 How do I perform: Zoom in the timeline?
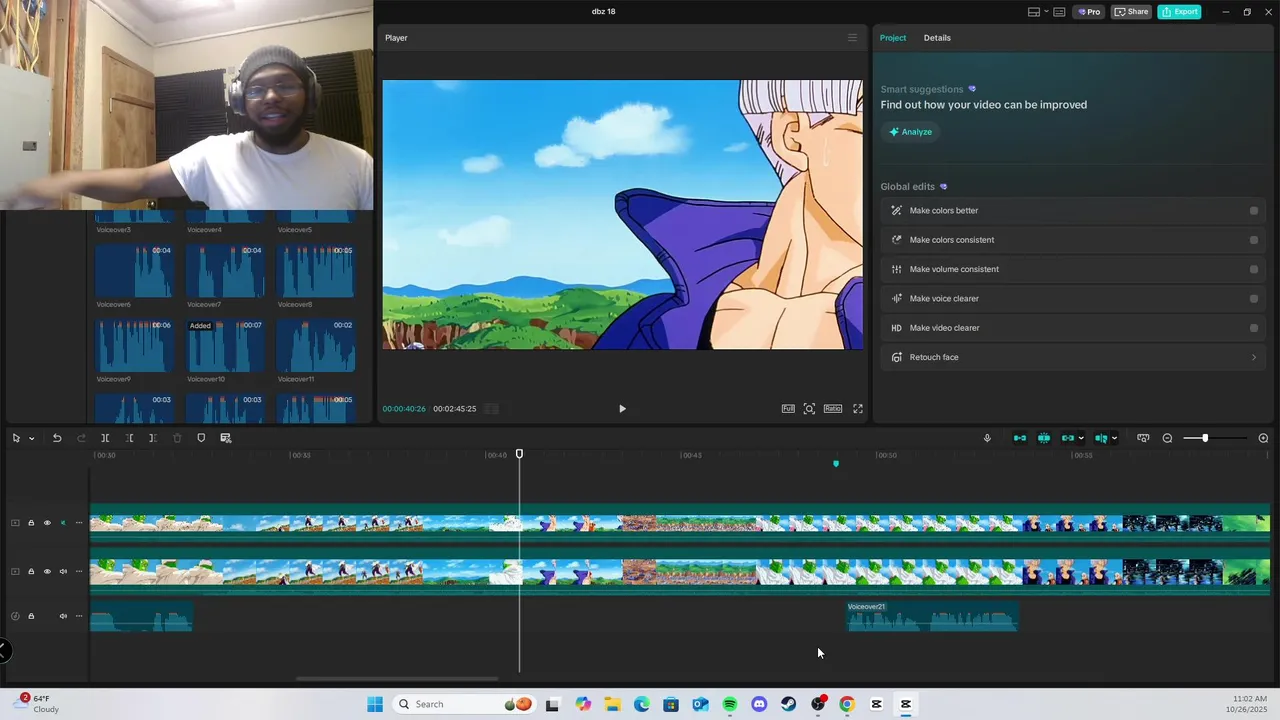(x=1263, y=438)
